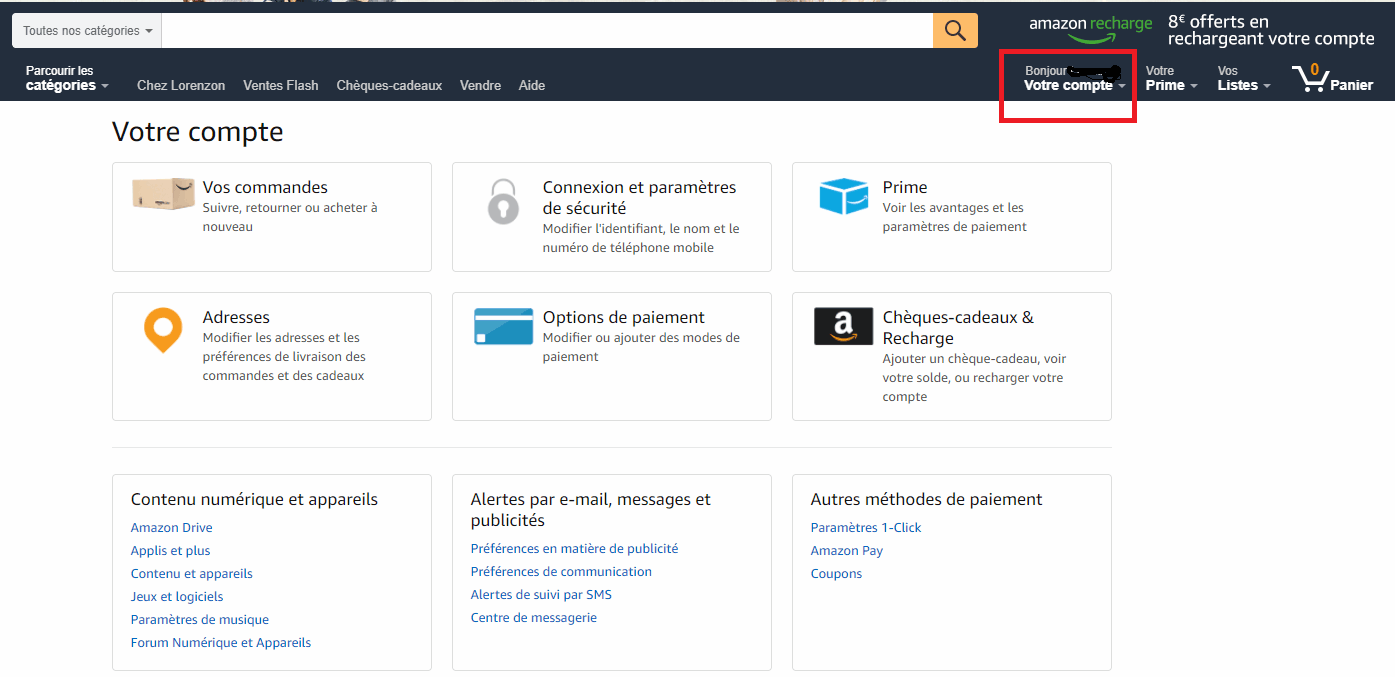The image size is (1395, 677).
Task: Click the security padlock icon
Action: pos(503,201)
